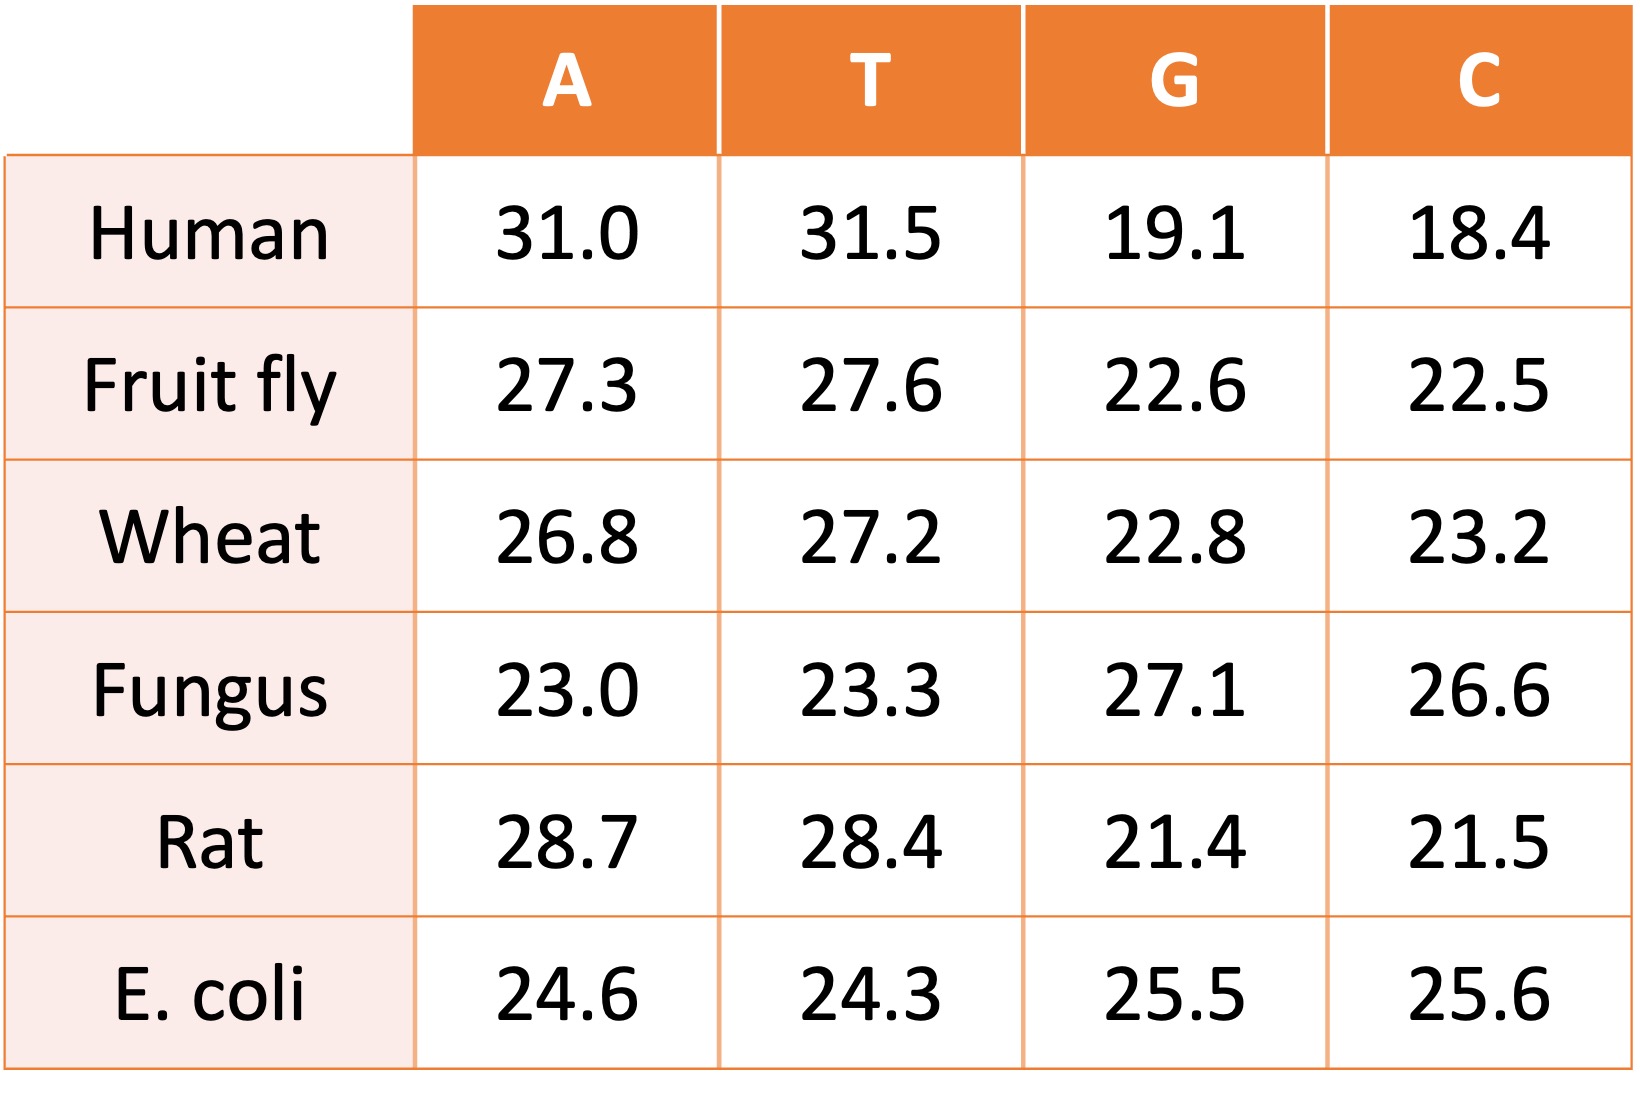Click the Human row label
The image size is (1640, 1100).
pos(210,233)
